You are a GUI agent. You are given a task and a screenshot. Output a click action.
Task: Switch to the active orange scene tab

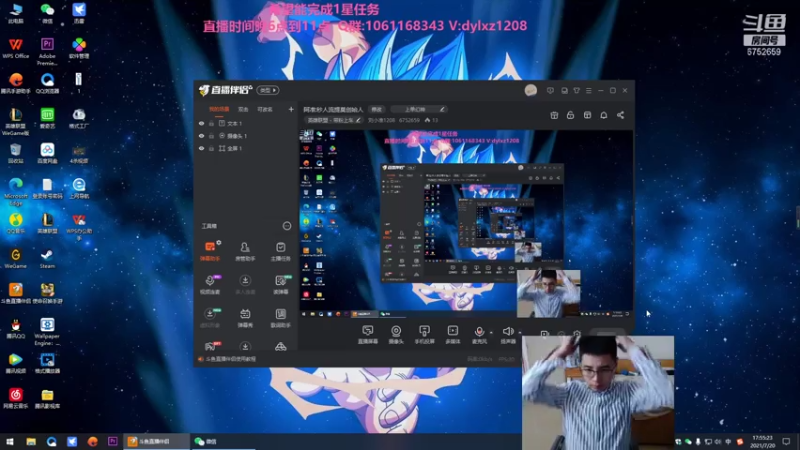coord(219,109)
